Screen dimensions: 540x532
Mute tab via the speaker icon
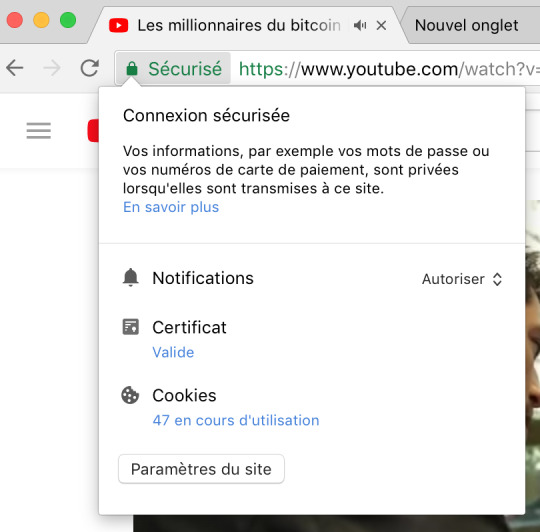click(x=360, y=25)
